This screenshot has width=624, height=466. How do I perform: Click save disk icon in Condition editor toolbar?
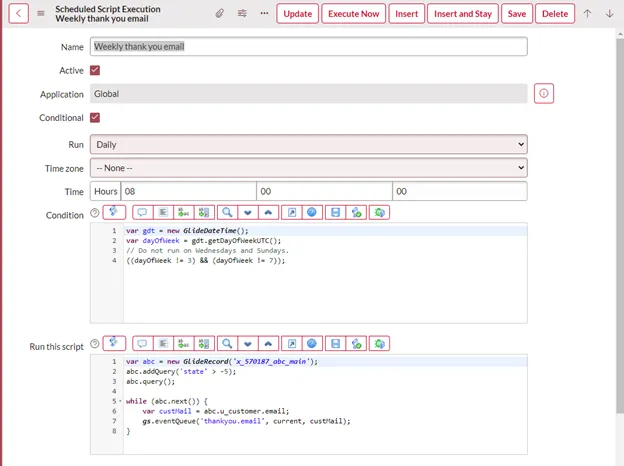335,213
